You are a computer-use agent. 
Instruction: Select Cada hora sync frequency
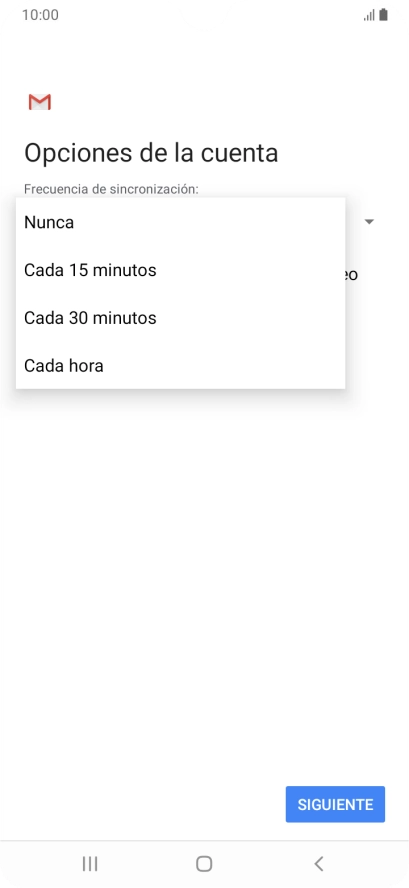[180, 365]
